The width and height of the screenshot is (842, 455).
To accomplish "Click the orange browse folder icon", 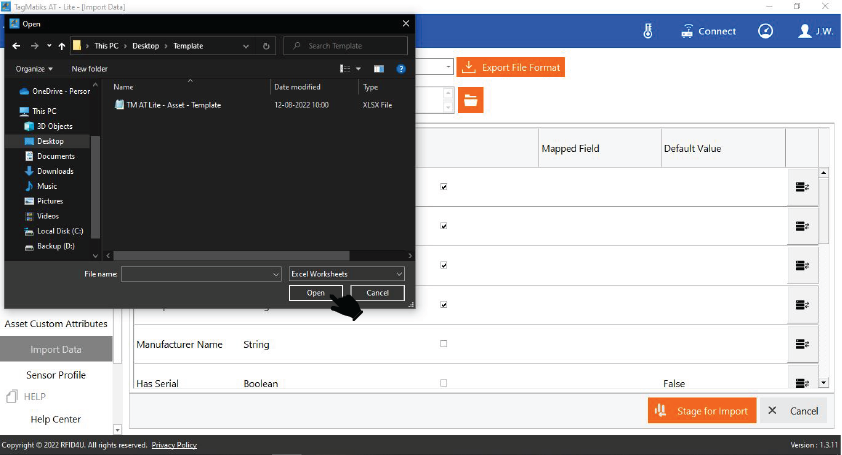I will (470, 100).
